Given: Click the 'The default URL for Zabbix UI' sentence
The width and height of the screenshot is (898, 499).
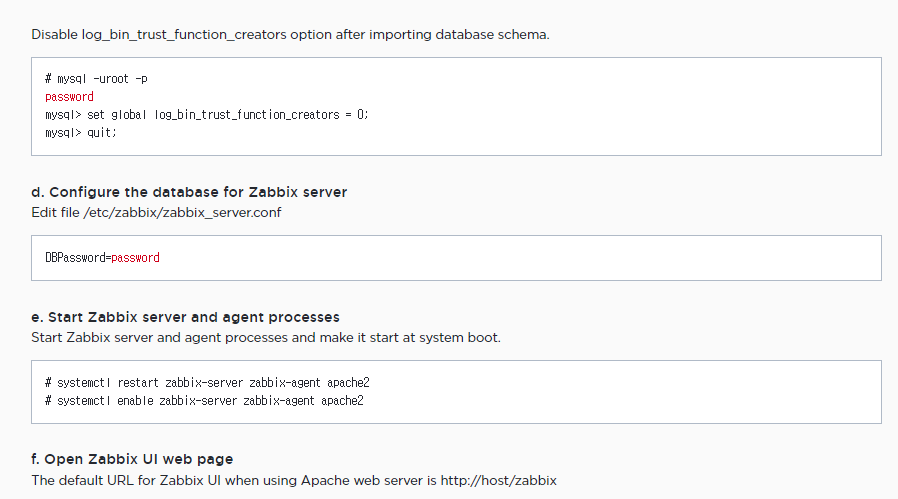Looking at the screenshot, I should tap(294, 480).
